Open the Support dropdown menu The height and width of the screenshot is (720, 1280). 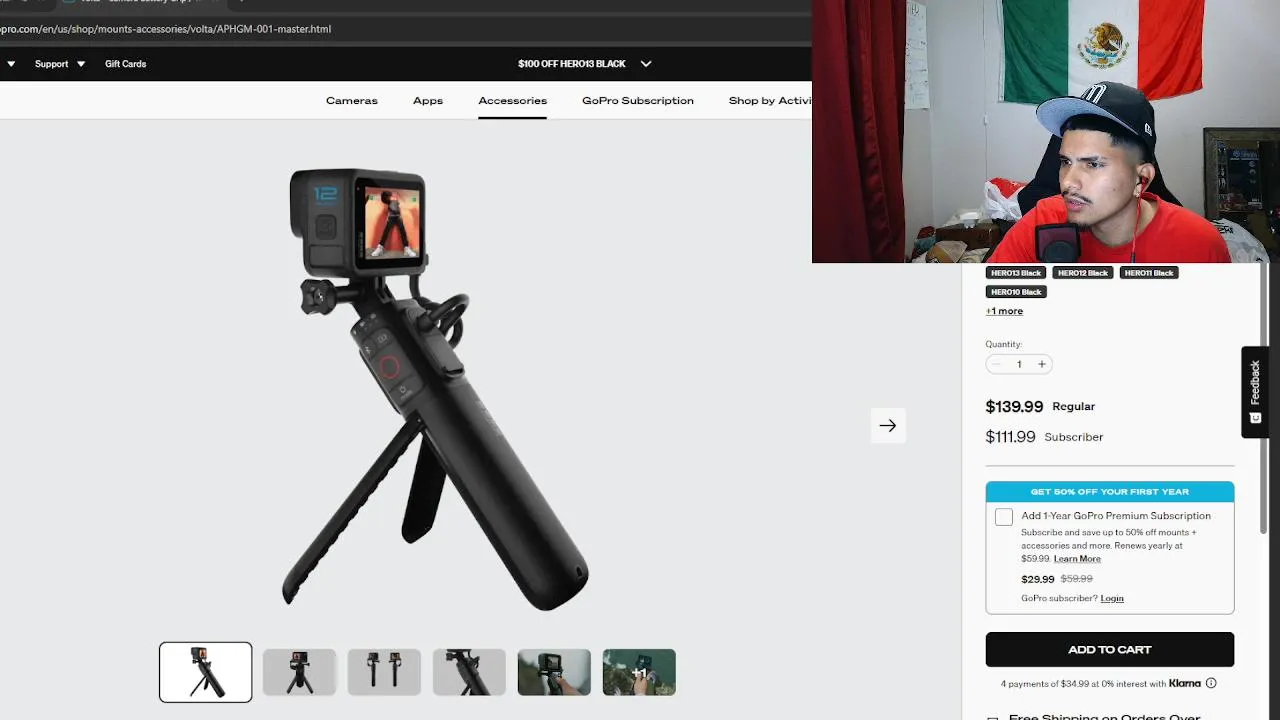click(60, 64)
